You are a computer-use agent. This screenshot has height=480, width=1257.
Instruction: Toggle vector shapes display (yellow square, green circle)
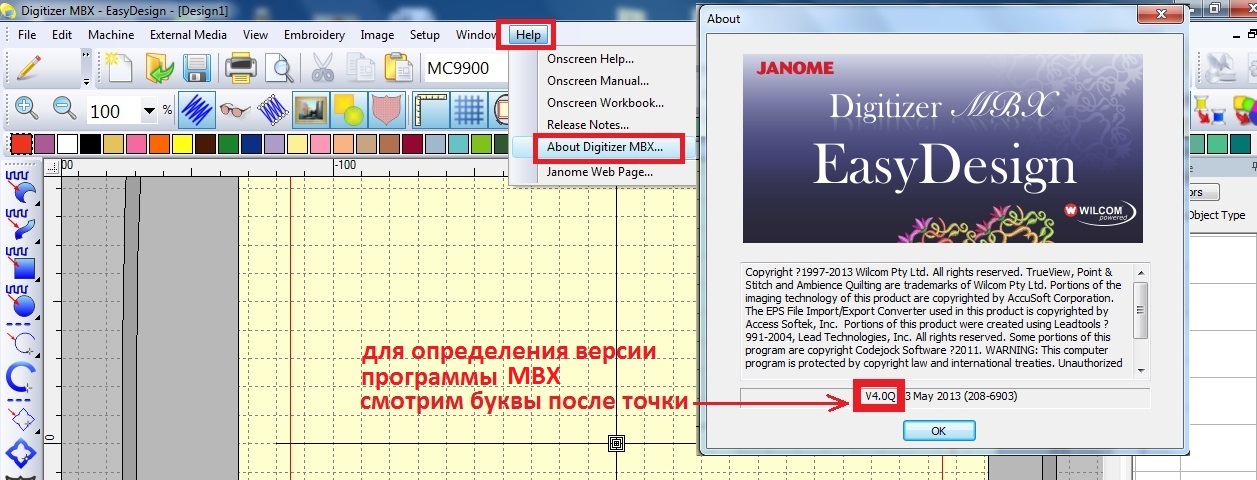coord(348,109)
